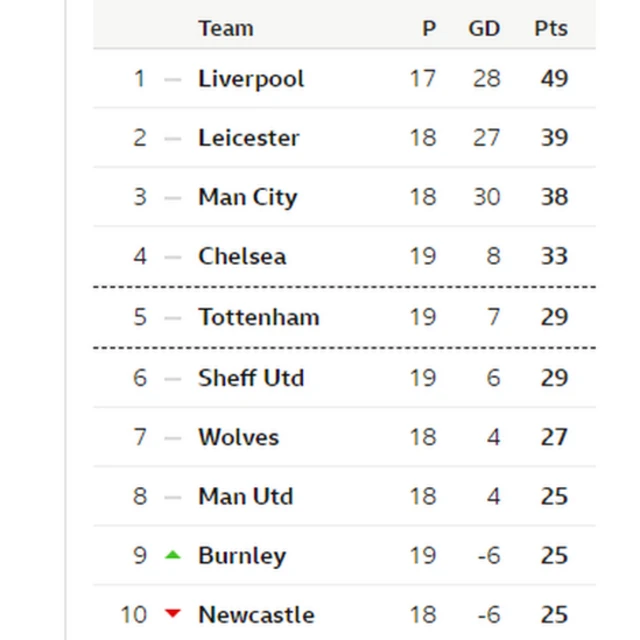Click the Team column header
640x640 pixels.
[x=225, y=28]
